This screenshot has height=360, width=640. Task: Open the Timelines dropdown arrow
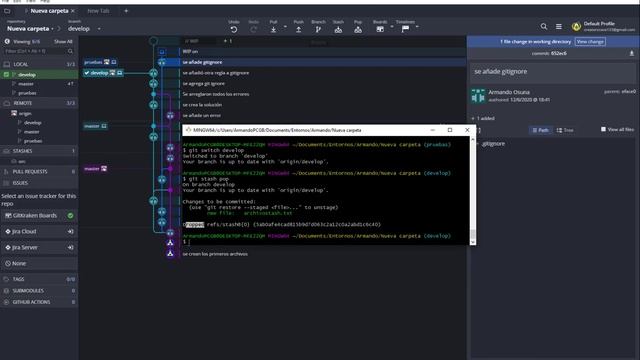(x=417, y=27)
